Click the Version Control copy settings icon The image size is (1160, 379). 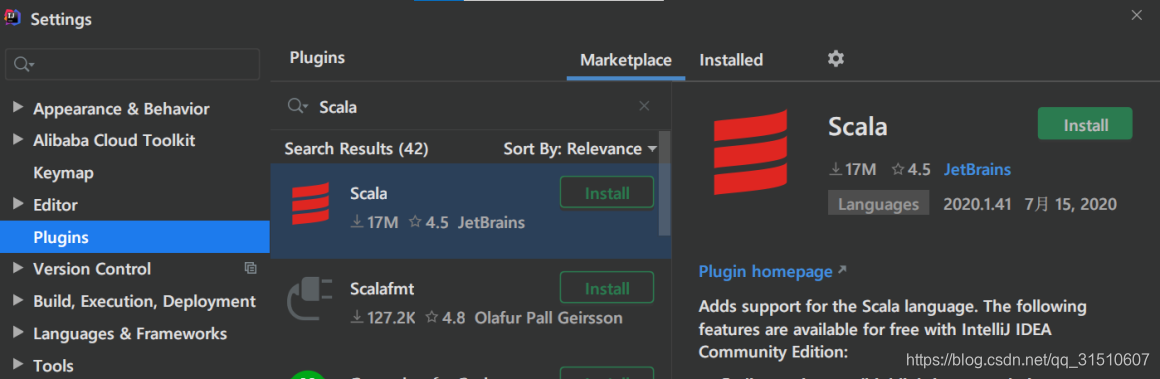pyautogui.click(x=251, y=268)
